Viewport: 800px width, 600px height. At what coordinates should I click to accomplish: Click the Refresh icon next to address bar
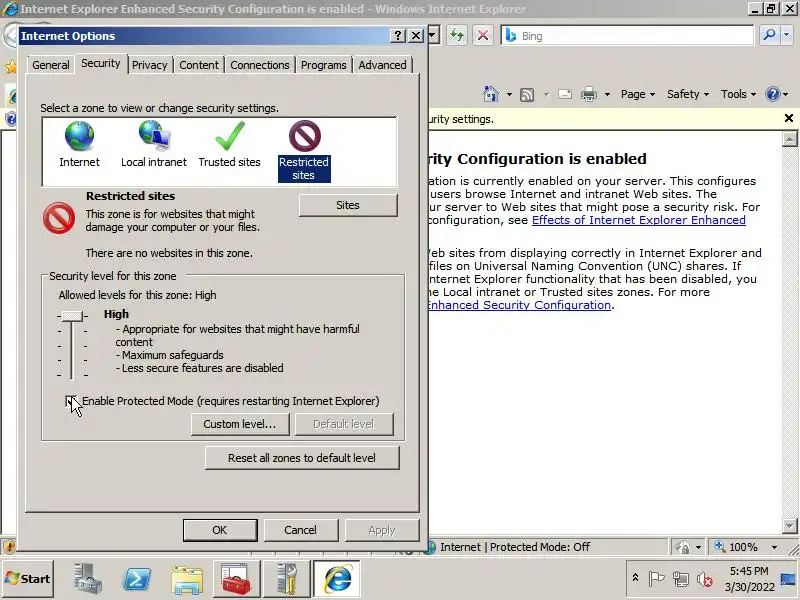457,35
